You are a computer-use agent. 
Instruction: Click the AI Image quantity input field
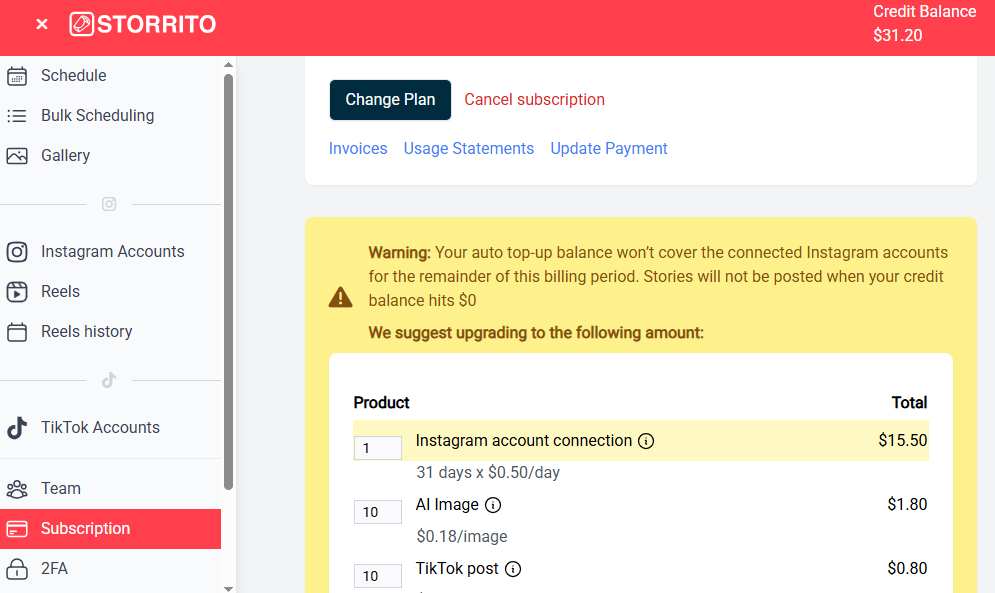[377, 511]
